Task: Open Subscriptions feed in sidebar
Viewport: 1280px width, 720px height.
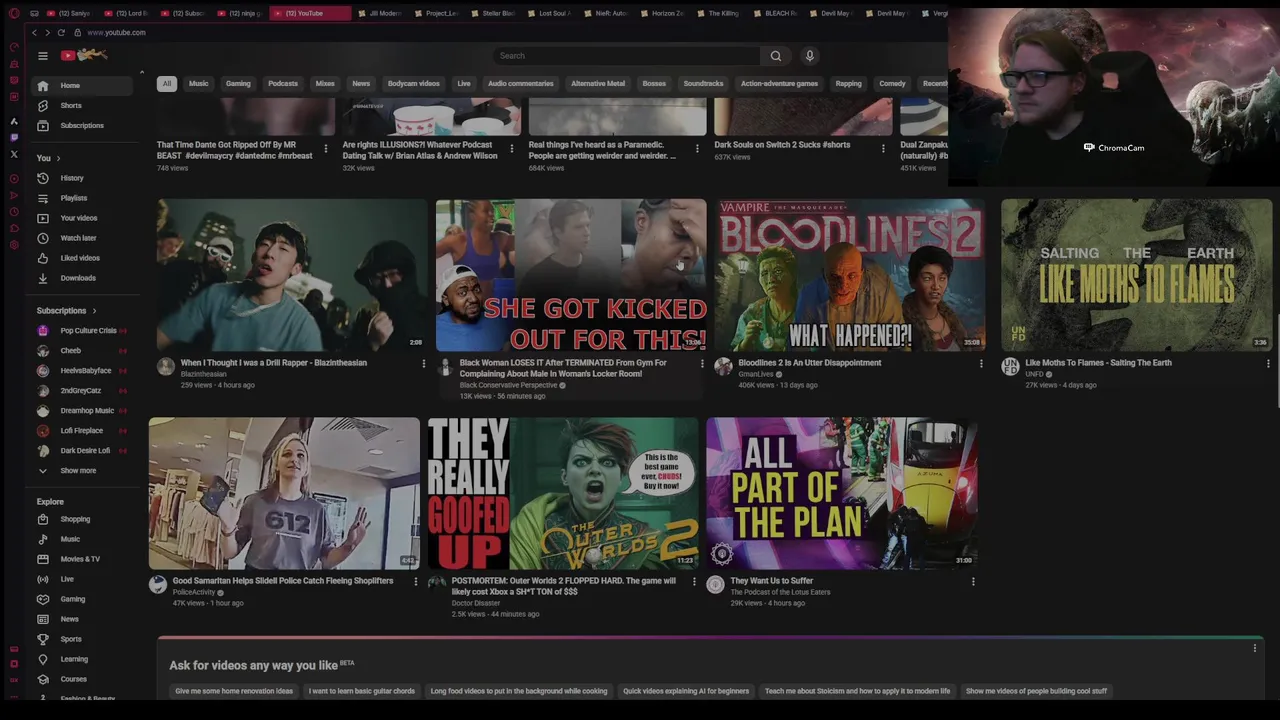Action: pyautogui.click(x=81, y=126)
